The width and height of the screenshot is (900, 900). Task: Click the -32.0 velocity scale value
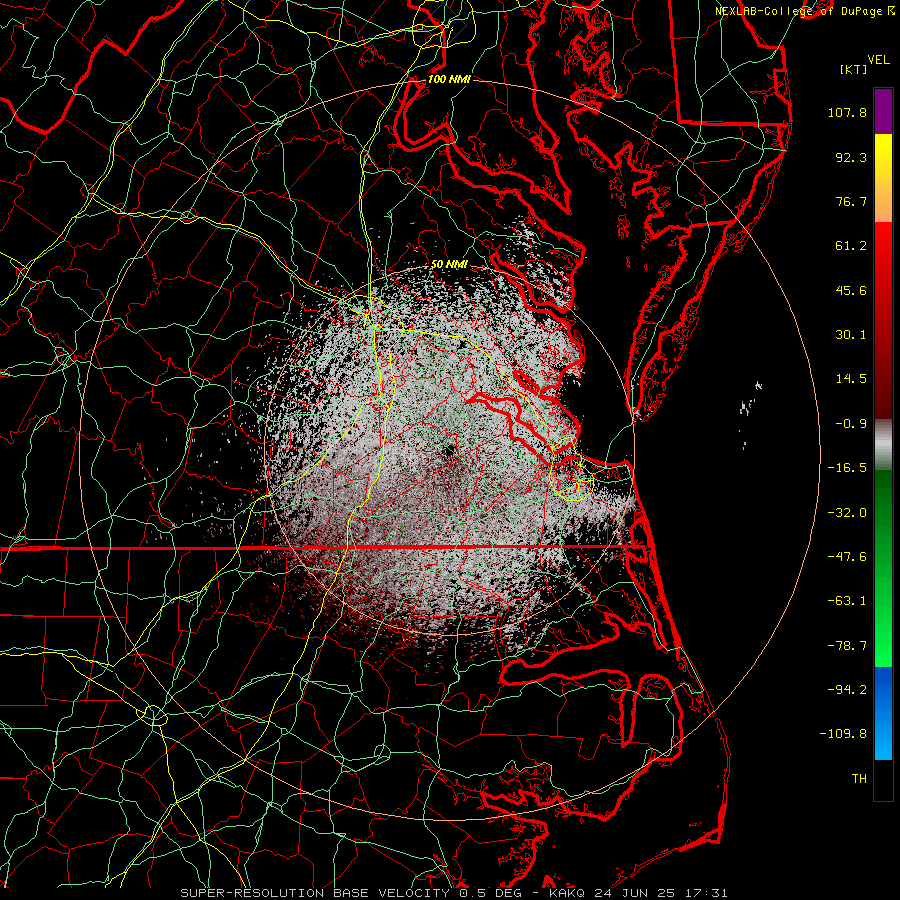click(x=847, y=513)
